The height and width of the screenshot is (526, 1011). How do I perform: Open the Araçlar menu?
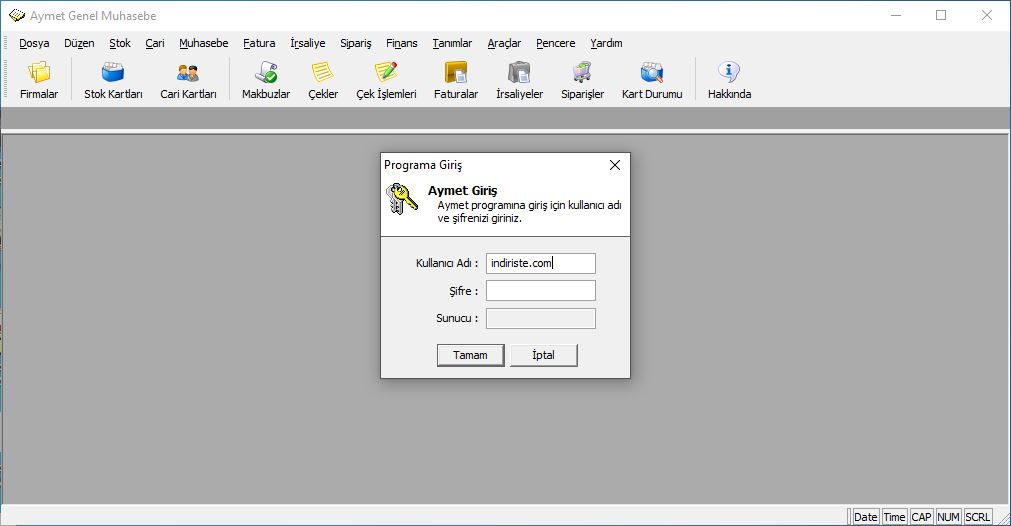(504, 43)
